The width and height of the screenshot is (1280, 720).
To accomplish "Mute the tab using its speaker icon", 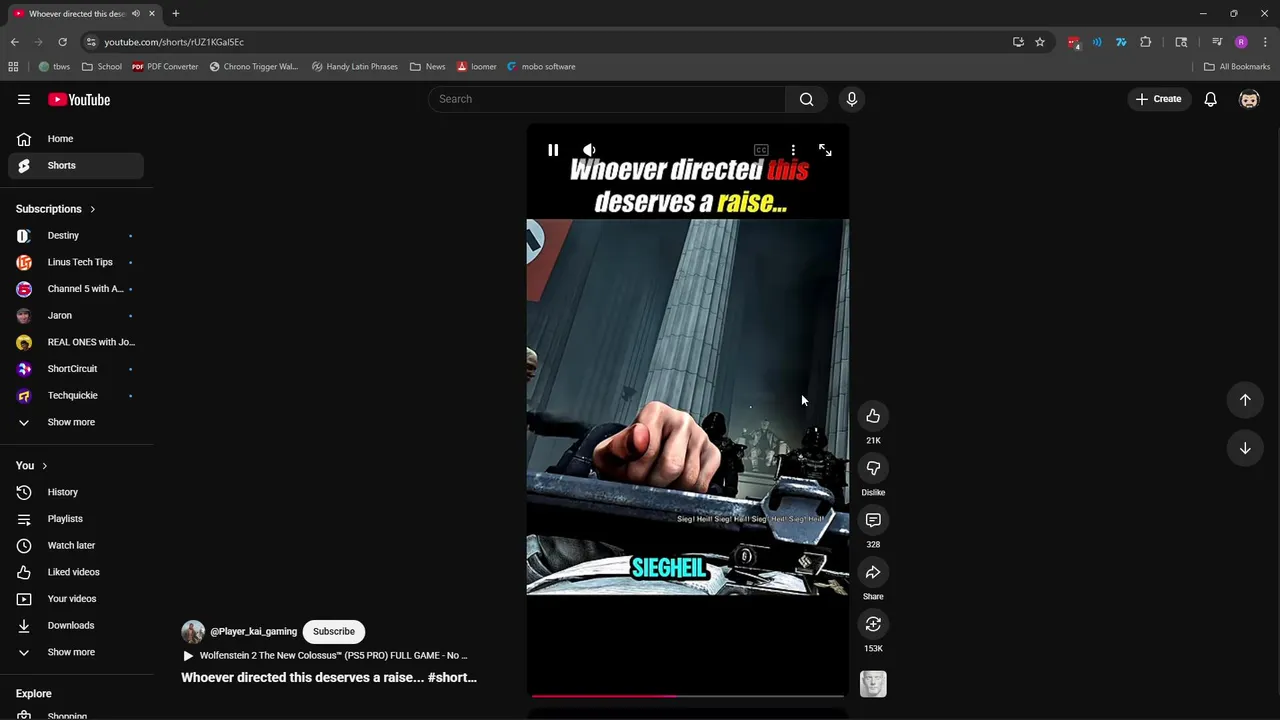I will coord(135,14).
